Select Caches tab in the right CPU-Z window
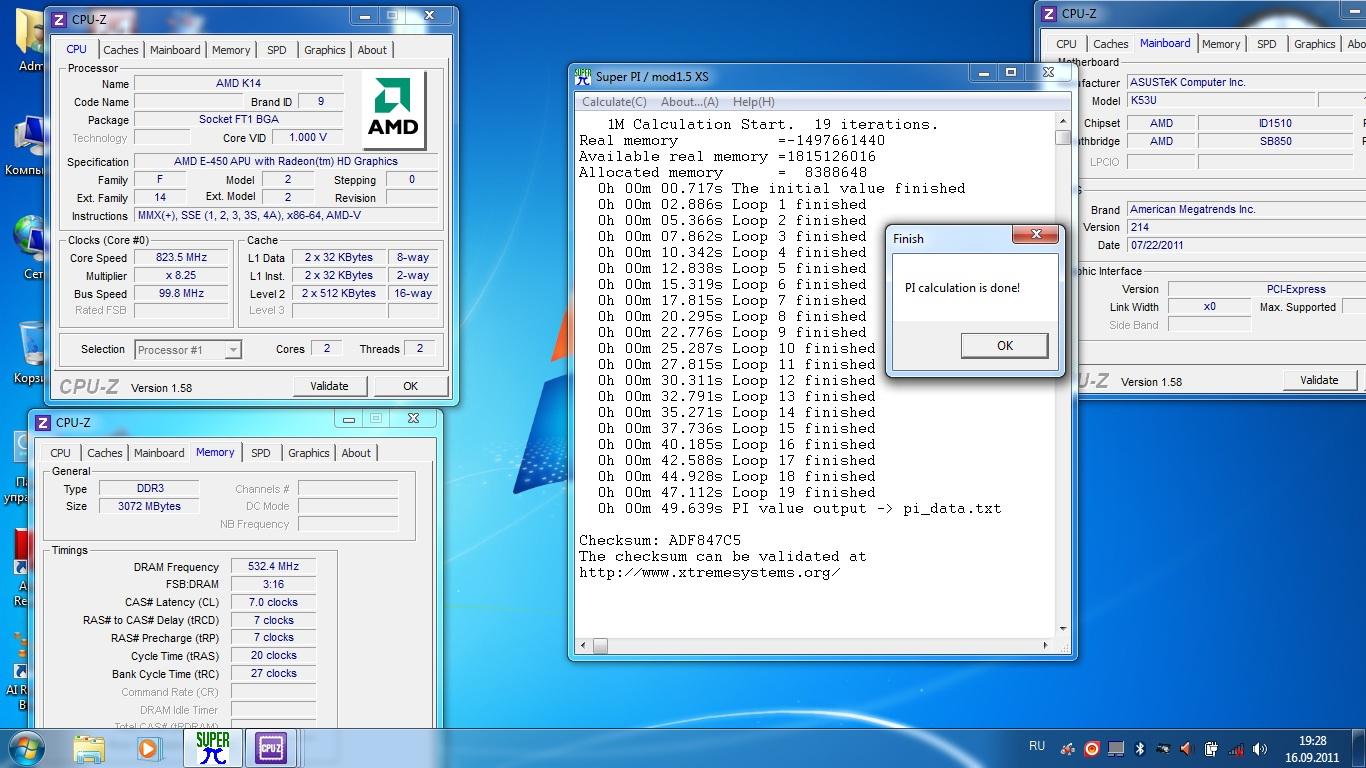Viewport: 1366px width, 768px height. pyautogui.click(x=1111, y=44)
